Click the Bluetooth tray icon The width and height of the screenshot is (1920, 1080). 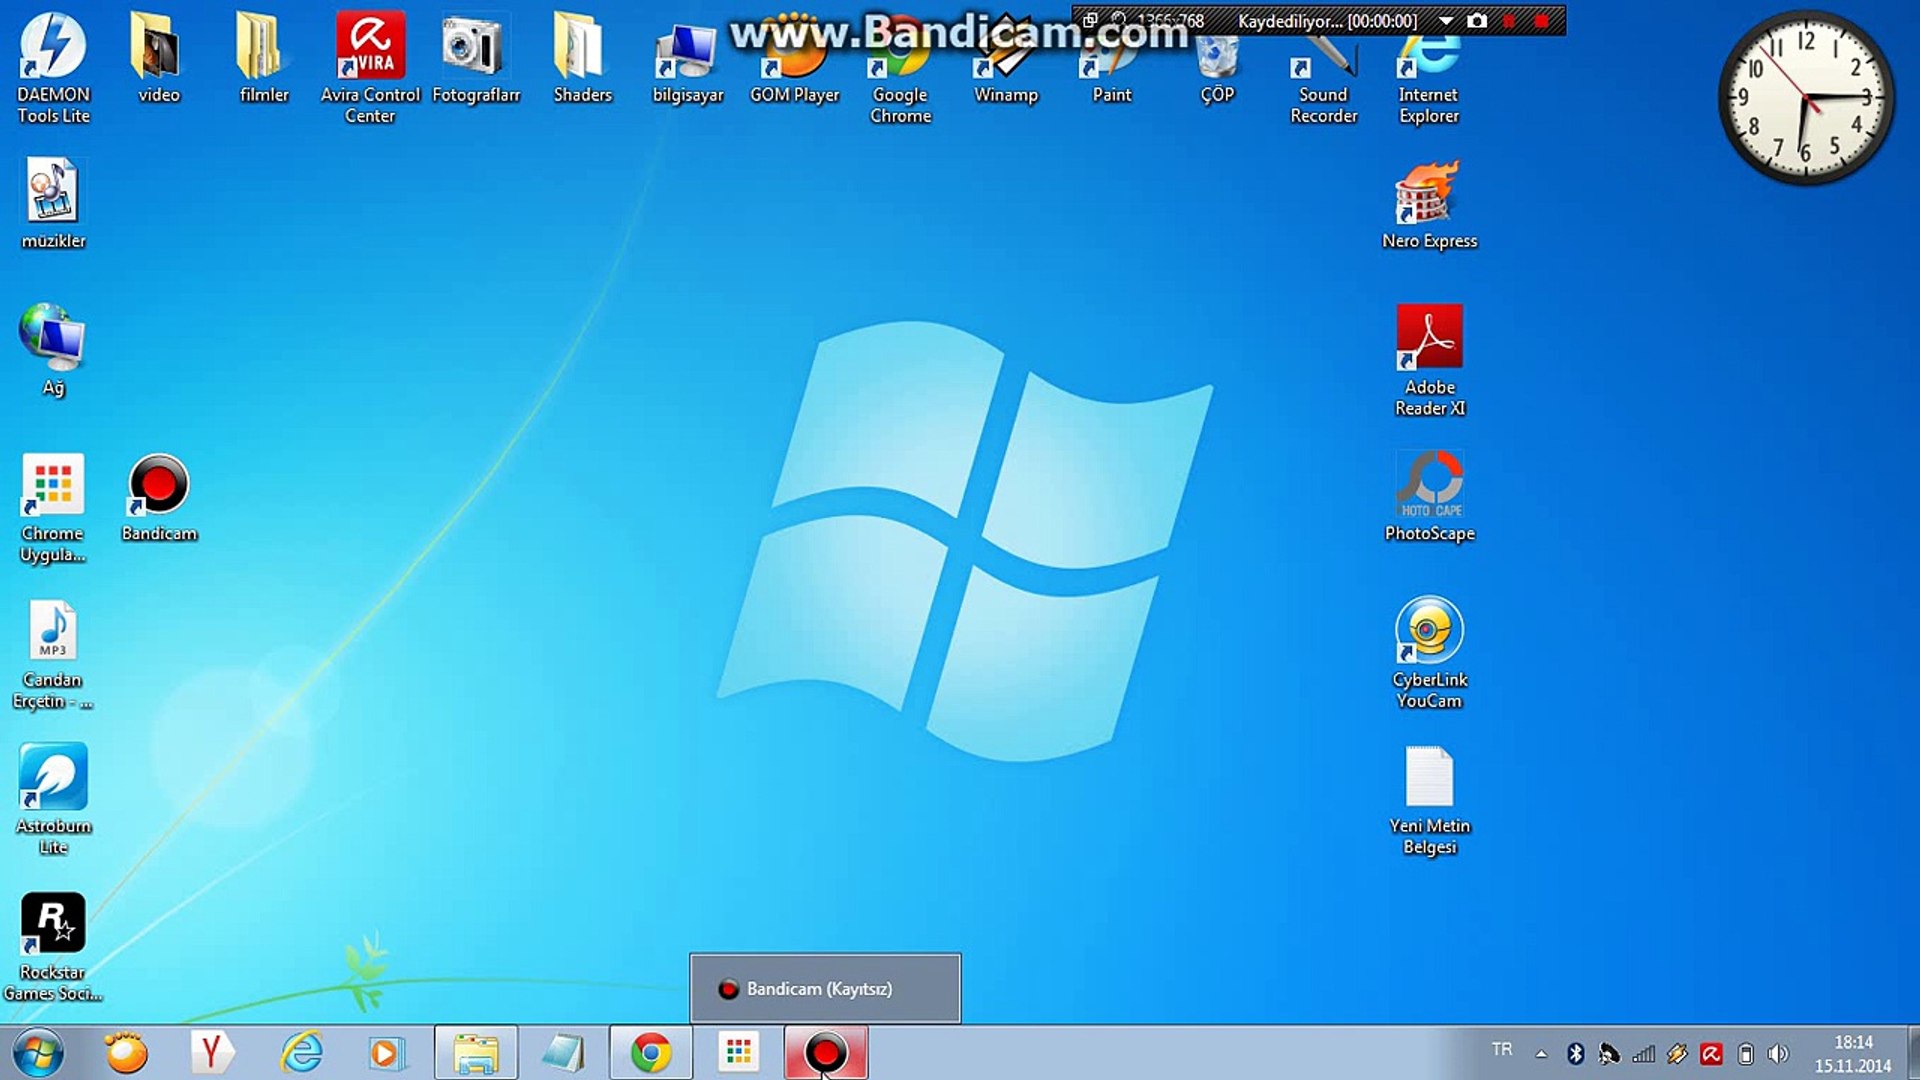[1575, 1053]
